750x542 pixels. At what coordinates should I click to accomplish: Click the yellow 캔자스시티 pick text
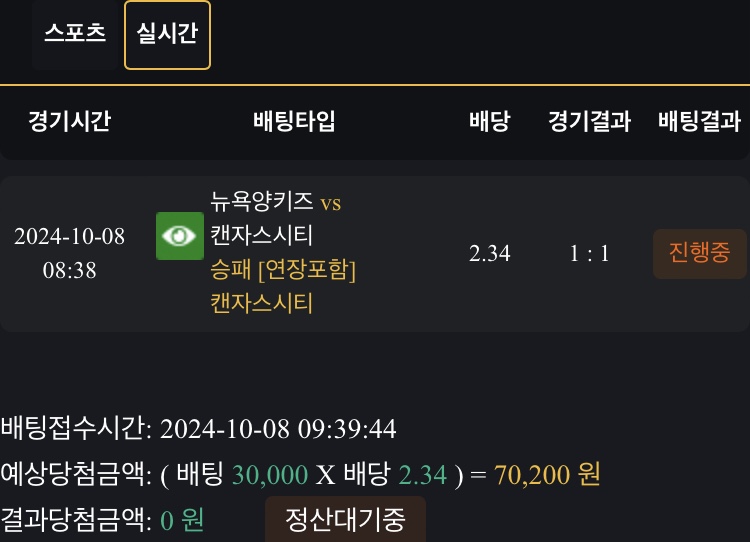tap(261, 302)
